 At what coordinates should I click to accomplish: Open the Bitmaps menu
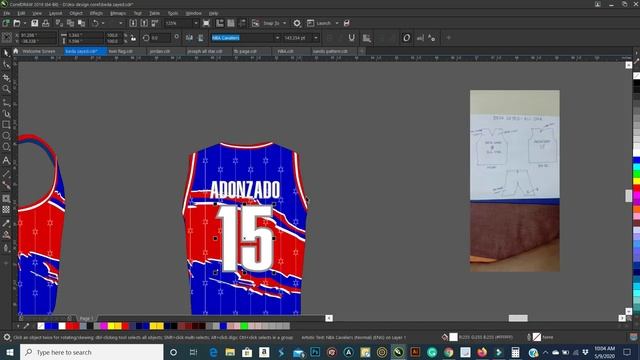pos(118,13)
